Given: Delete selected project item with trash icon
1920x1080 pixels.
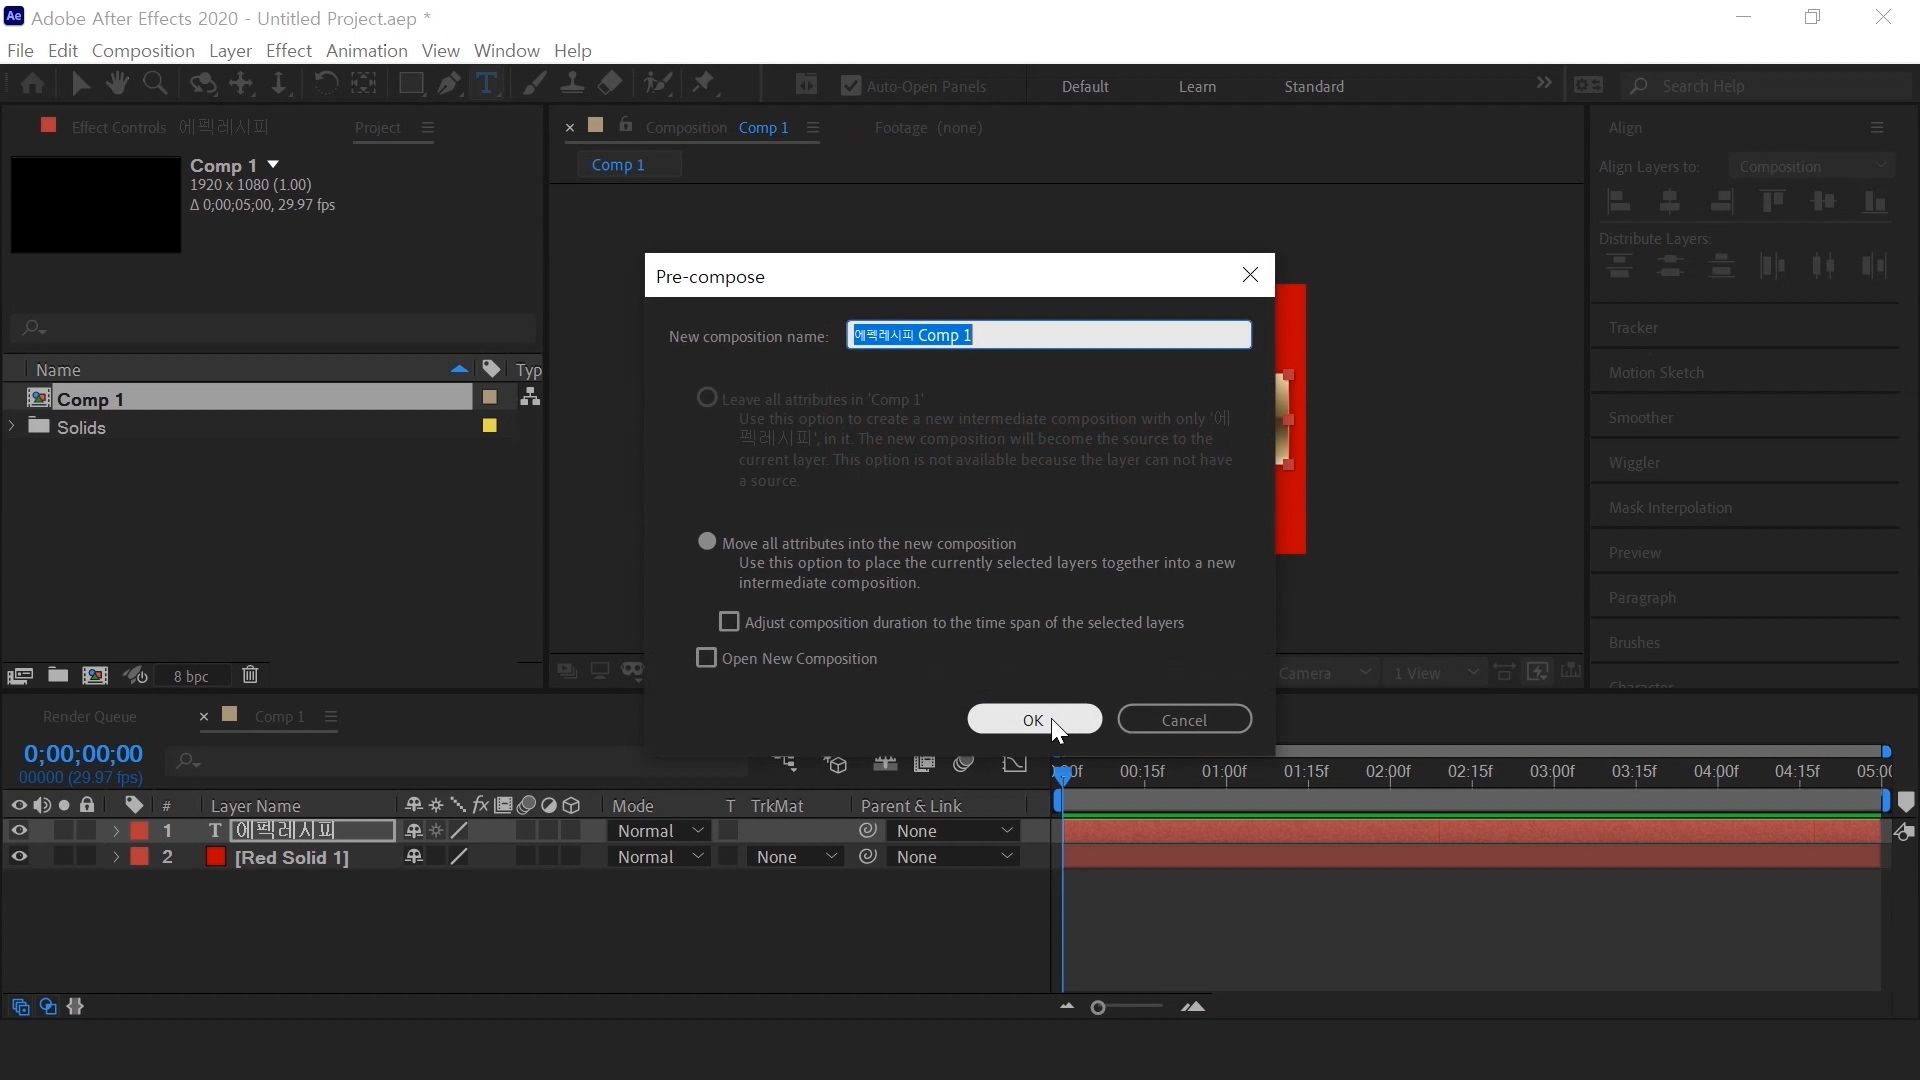Looking at the screenshot, I should [x=250, y=675].
